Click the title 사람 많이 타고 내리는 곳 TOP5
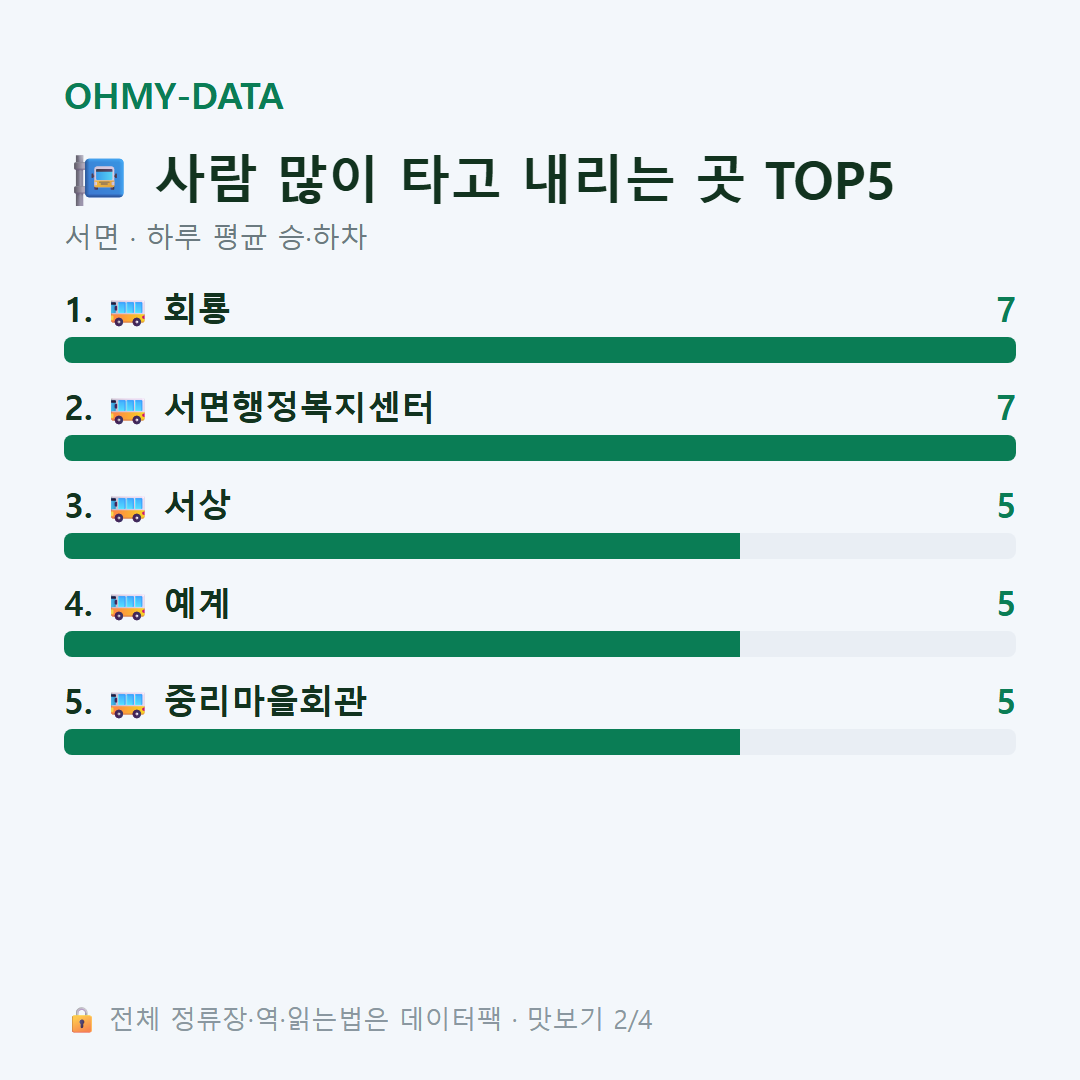1080x1080 pixels. click(x=525, y=180)
